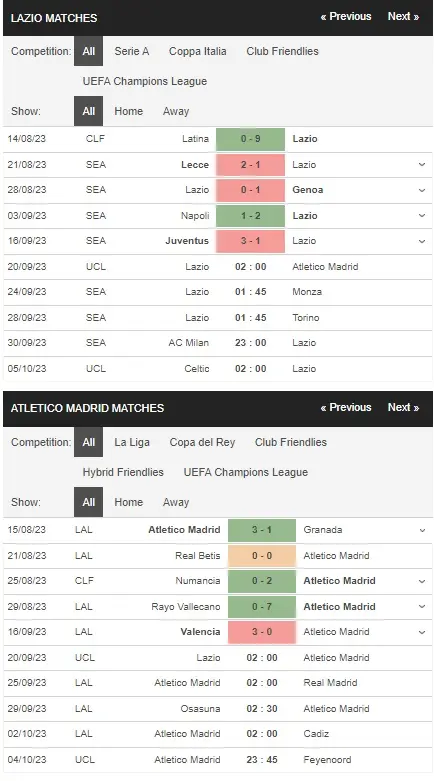Expand the Numancia vs Atletico Madrid chevron
The height and width of the screenshot is (781, 434).
coord(422,581)
